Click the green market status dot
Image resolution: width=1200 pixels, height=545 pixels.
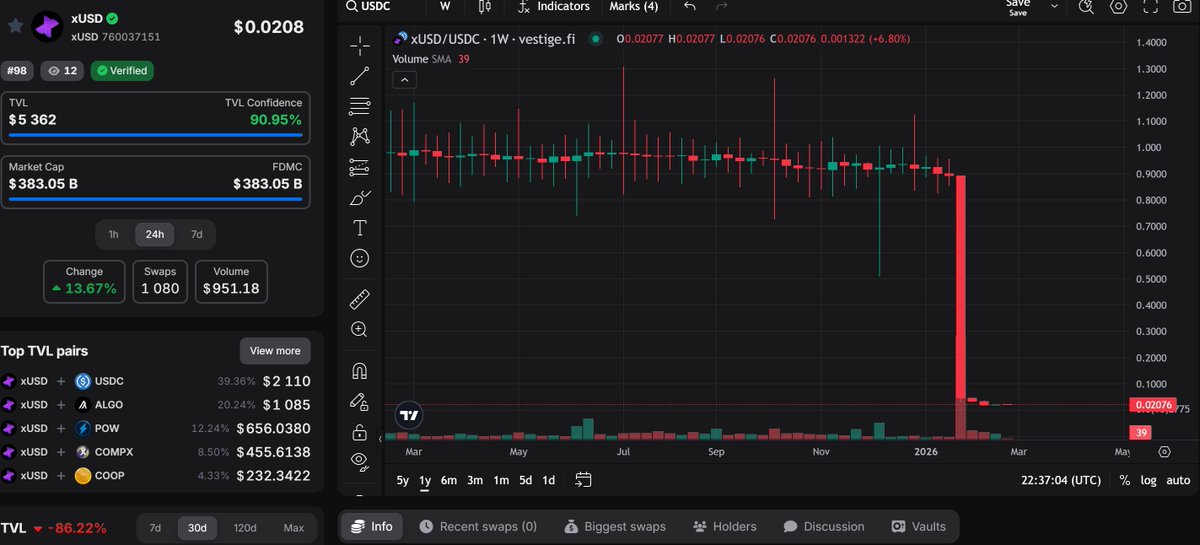(596, 39)
